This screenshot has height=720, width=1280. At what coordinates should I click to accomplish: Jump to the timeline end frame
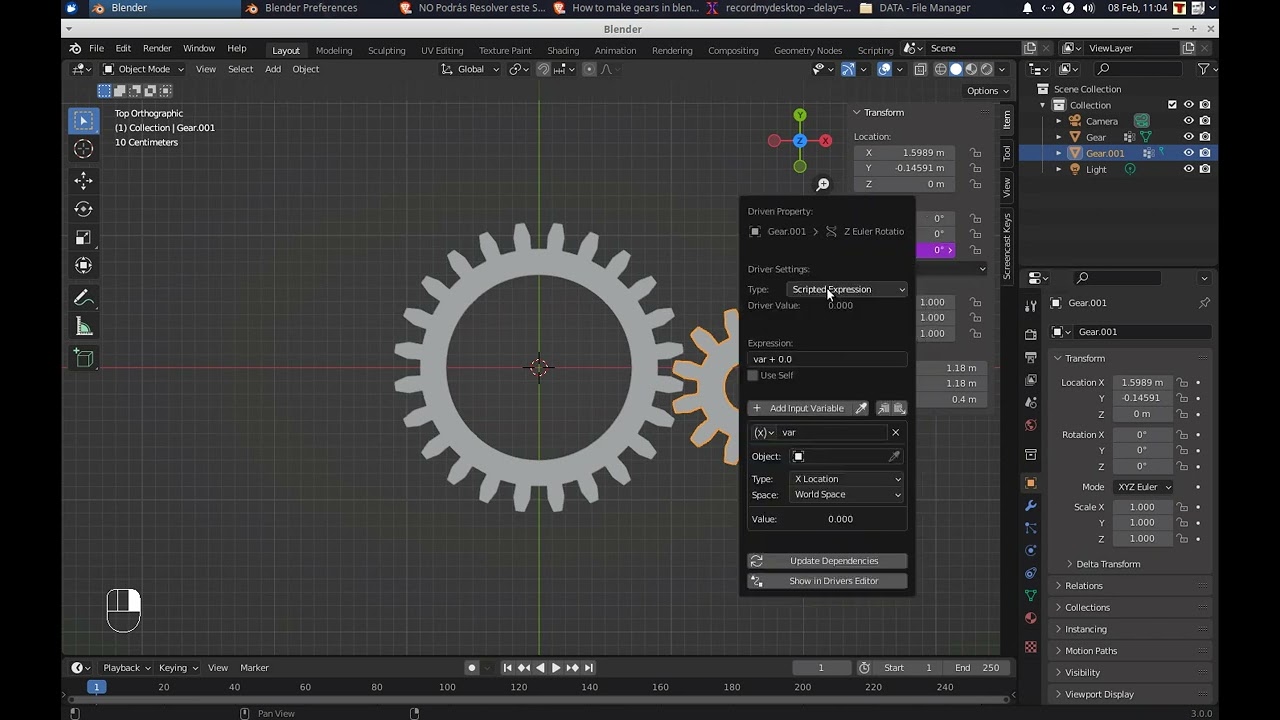(x=589, y=668)
